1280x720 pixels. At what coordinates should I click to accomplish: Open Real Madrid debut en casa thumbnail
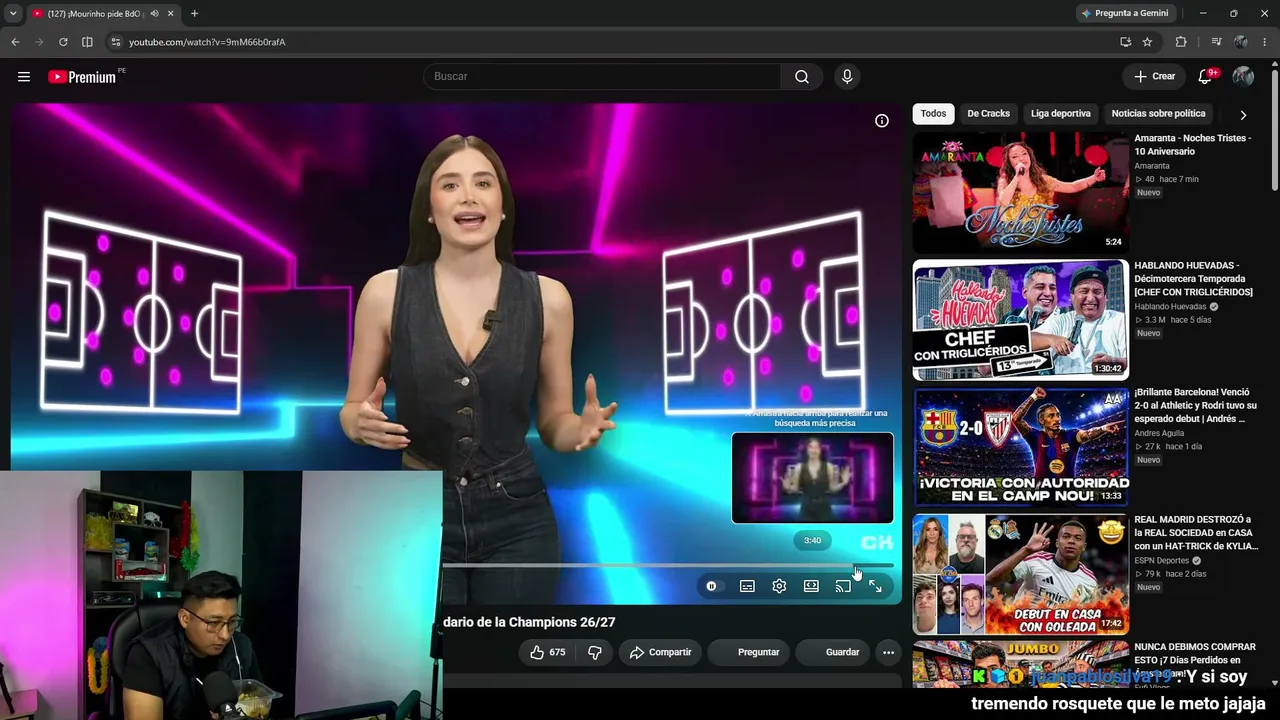[x=1020, y=574]
